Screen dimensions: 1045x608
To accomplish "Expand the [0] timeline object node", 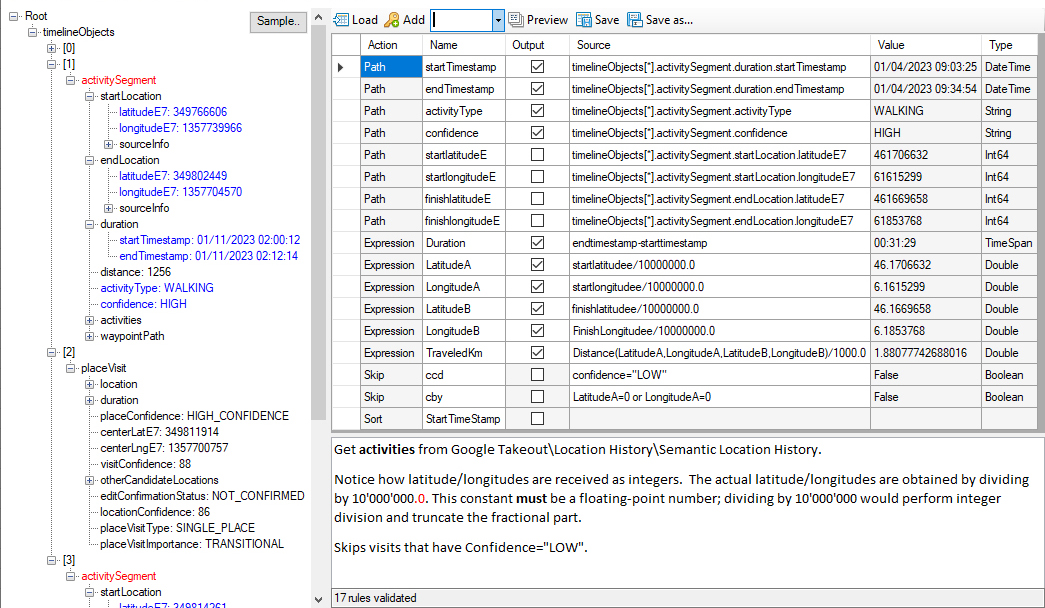I will click(x=52, y=48).
